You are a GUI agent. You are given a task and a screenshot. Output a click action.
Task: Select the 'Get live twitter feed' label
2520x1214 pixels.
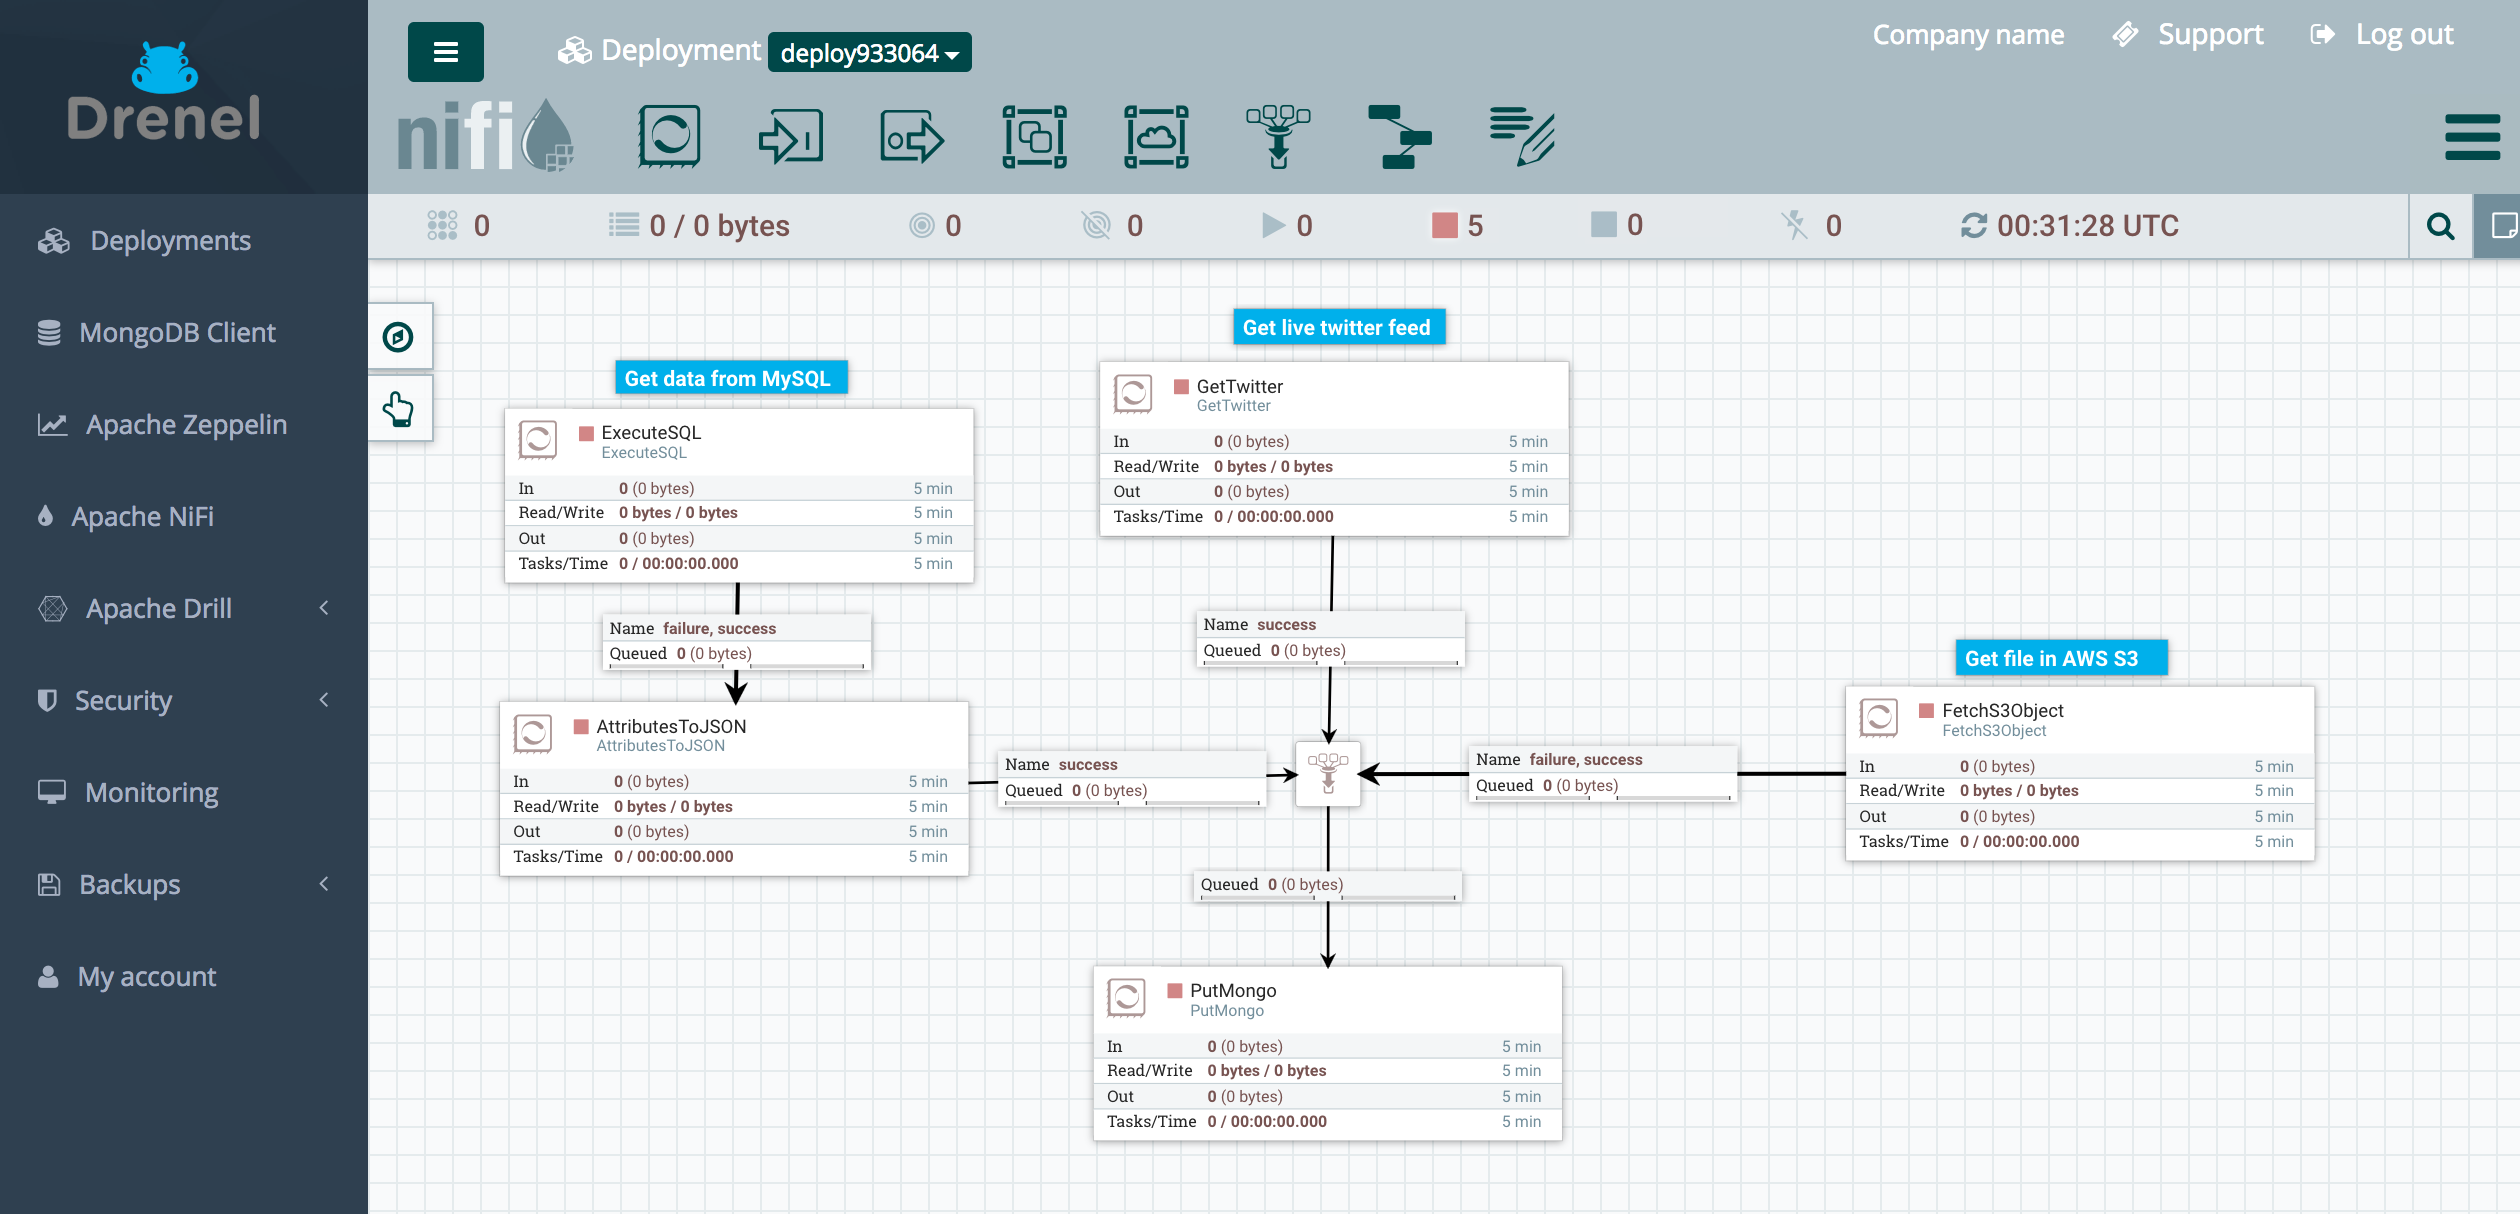pyautogui.click(x=1339, y=327)
